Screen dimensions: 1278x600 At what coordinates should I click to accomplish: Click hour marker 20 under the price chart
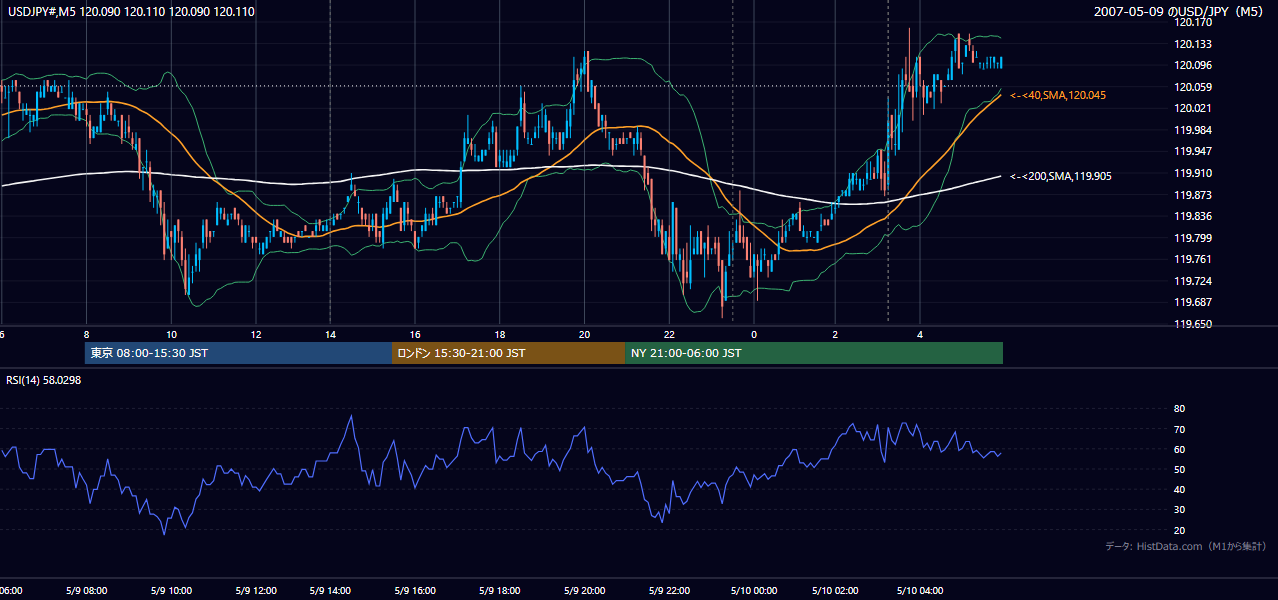point(585,334)
